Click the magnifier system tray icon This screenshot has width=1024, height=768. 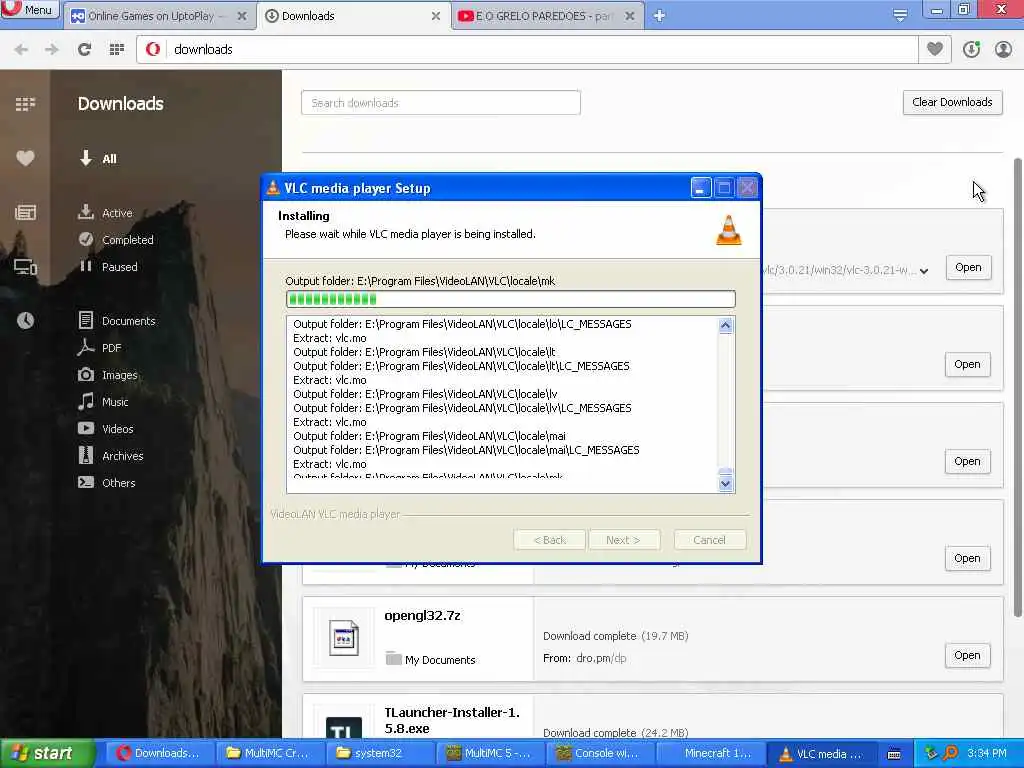tap(950, 753)
